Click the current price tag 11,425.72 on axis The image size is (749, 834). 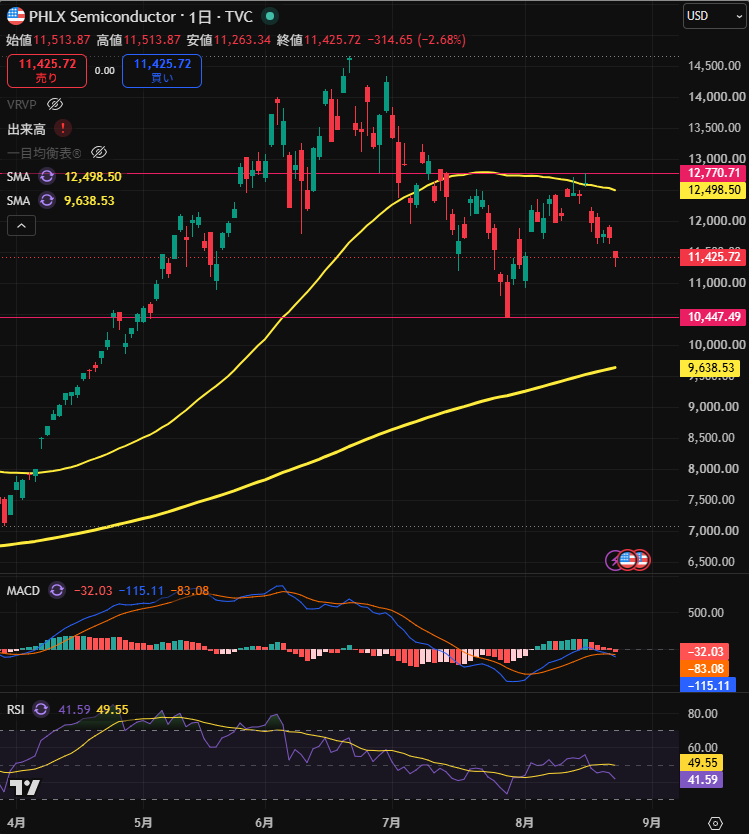[713, 257]
